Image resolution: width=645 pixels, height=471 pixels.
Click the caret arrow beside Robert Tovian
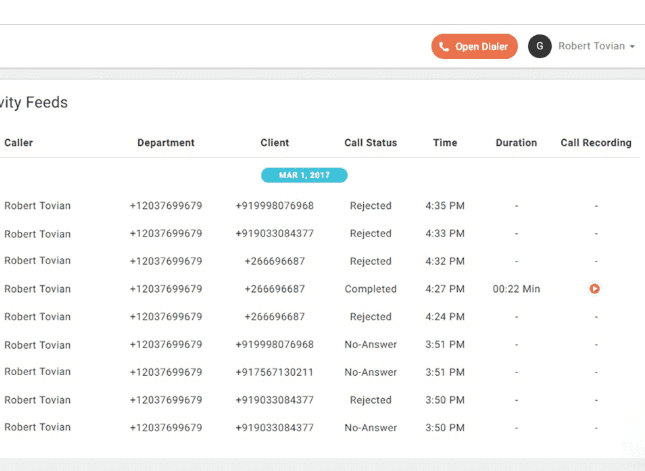click(x=633, y=47)
